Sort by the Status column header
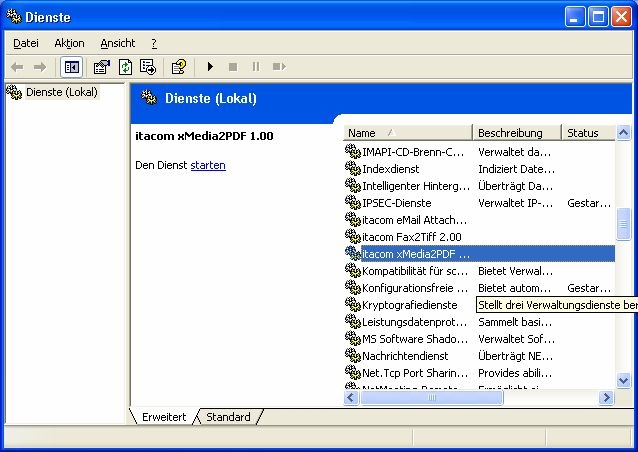Viewport: 638px width, 452px height. pos(588,133)
